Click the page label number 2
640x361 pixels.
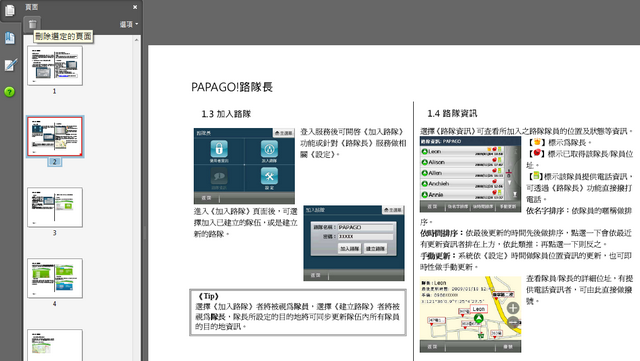pos(54,162)
